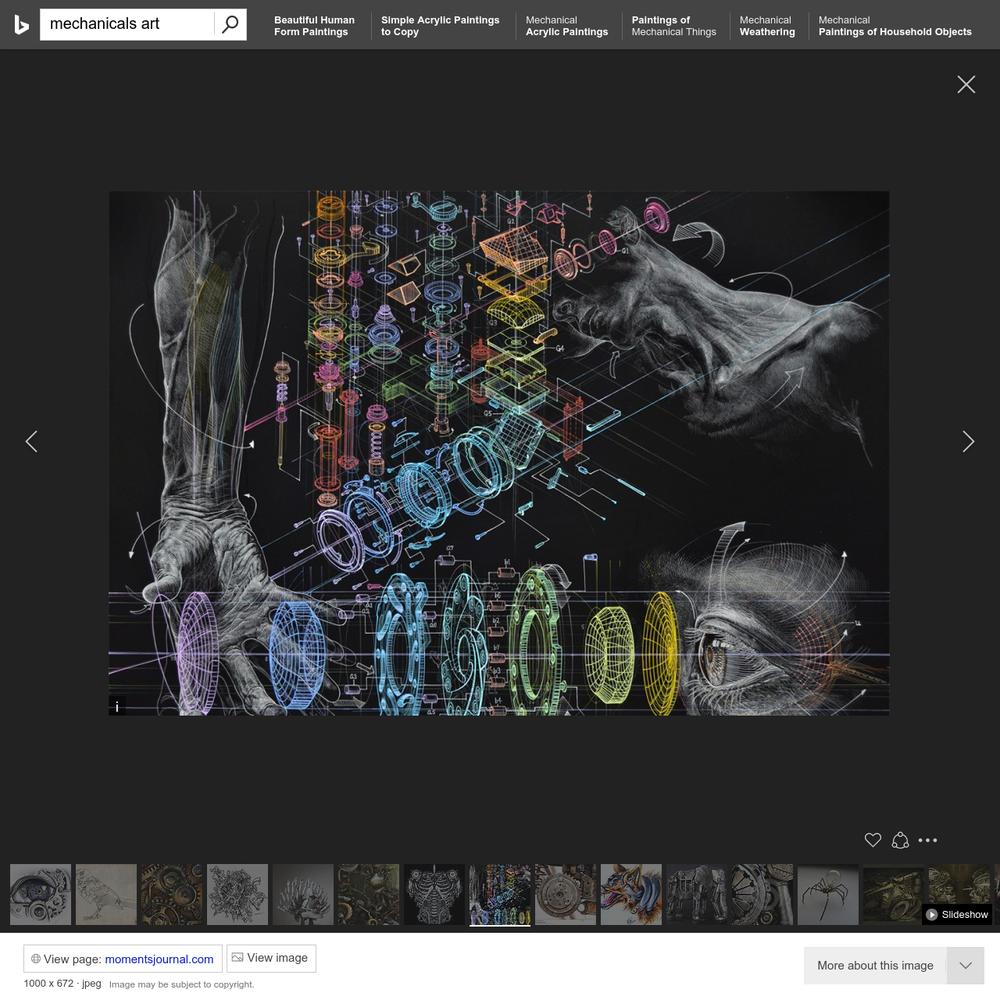Viewport: 1000px width, 1000px height.
Task: Start the Slideshow
Action: click(957, 915)
